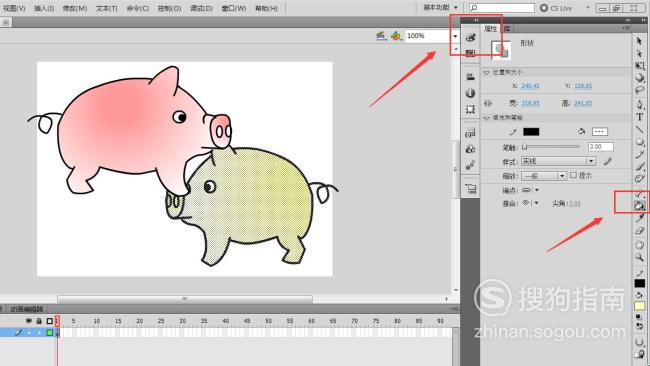650x366 pixels.
Task: Open the Text (T) menu
Action: [x=107, y=8]
